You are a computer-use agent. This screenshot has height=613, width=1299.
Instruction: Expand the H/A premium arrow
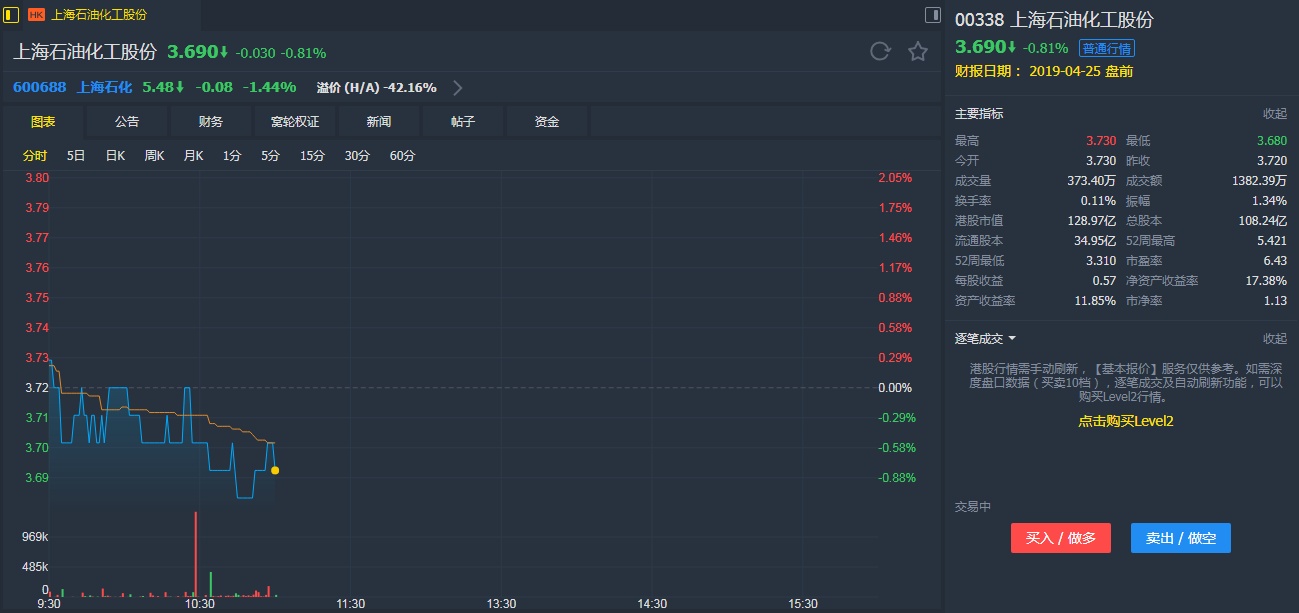tap(458, 88)
